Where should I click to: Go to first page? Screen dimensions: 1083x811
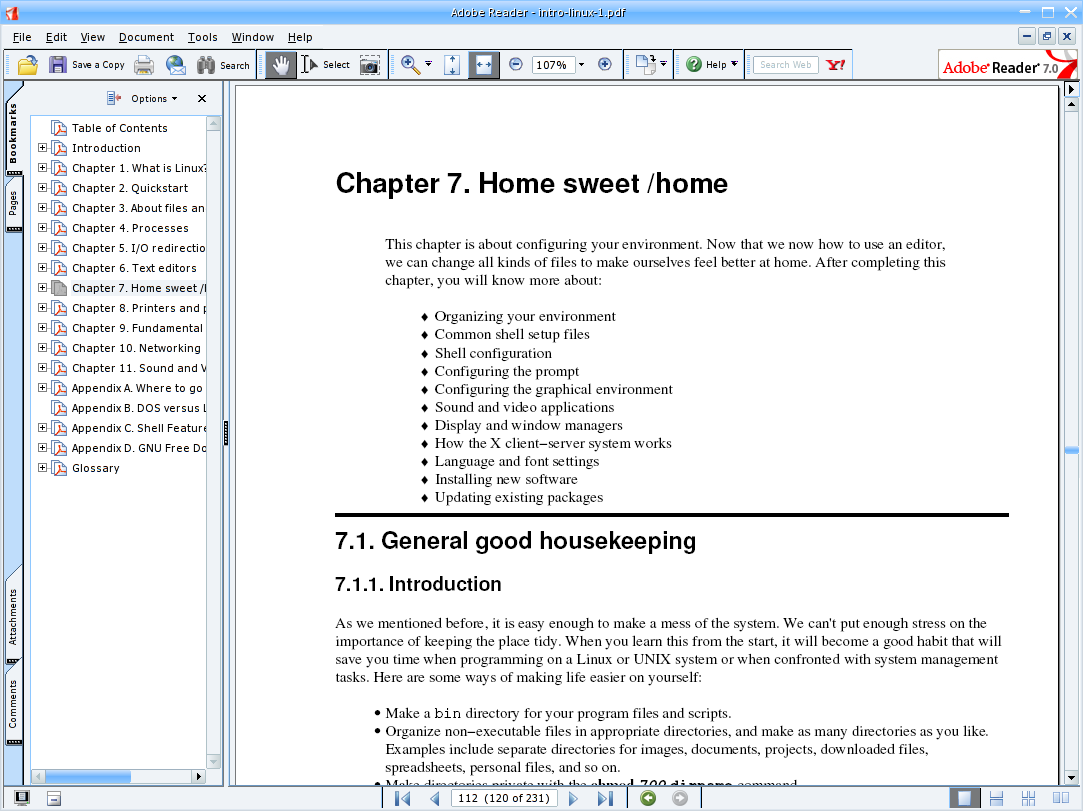click(x=403, y=799)
